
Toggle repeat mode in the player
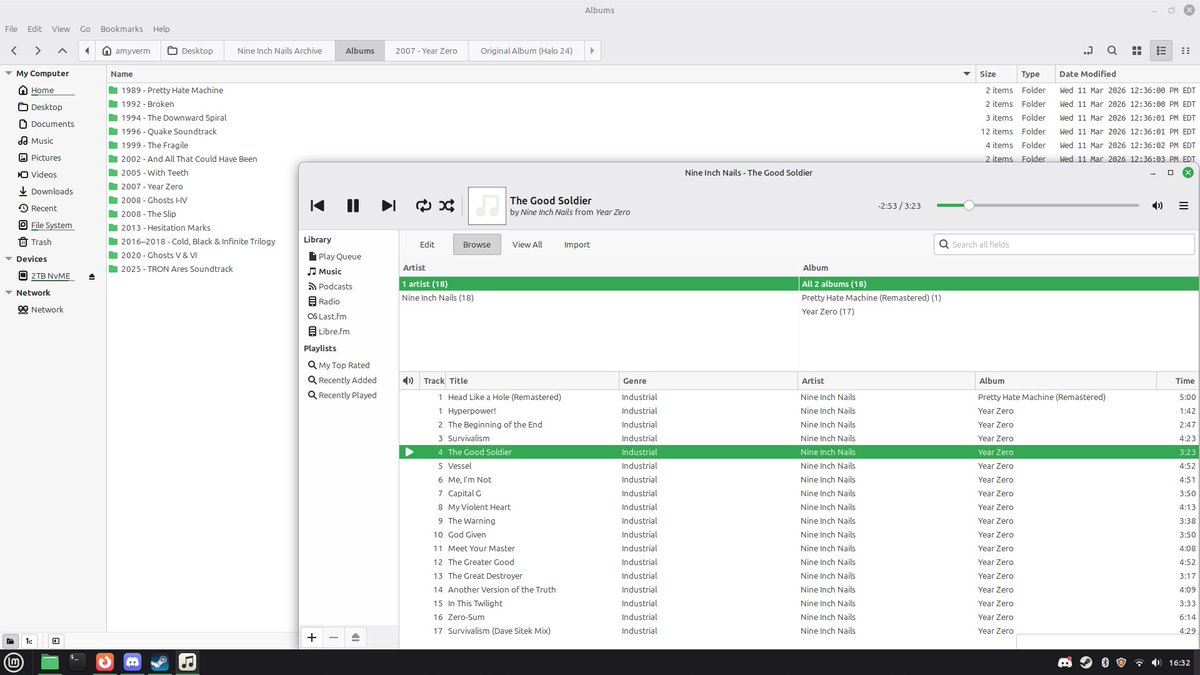coord(423,205)
